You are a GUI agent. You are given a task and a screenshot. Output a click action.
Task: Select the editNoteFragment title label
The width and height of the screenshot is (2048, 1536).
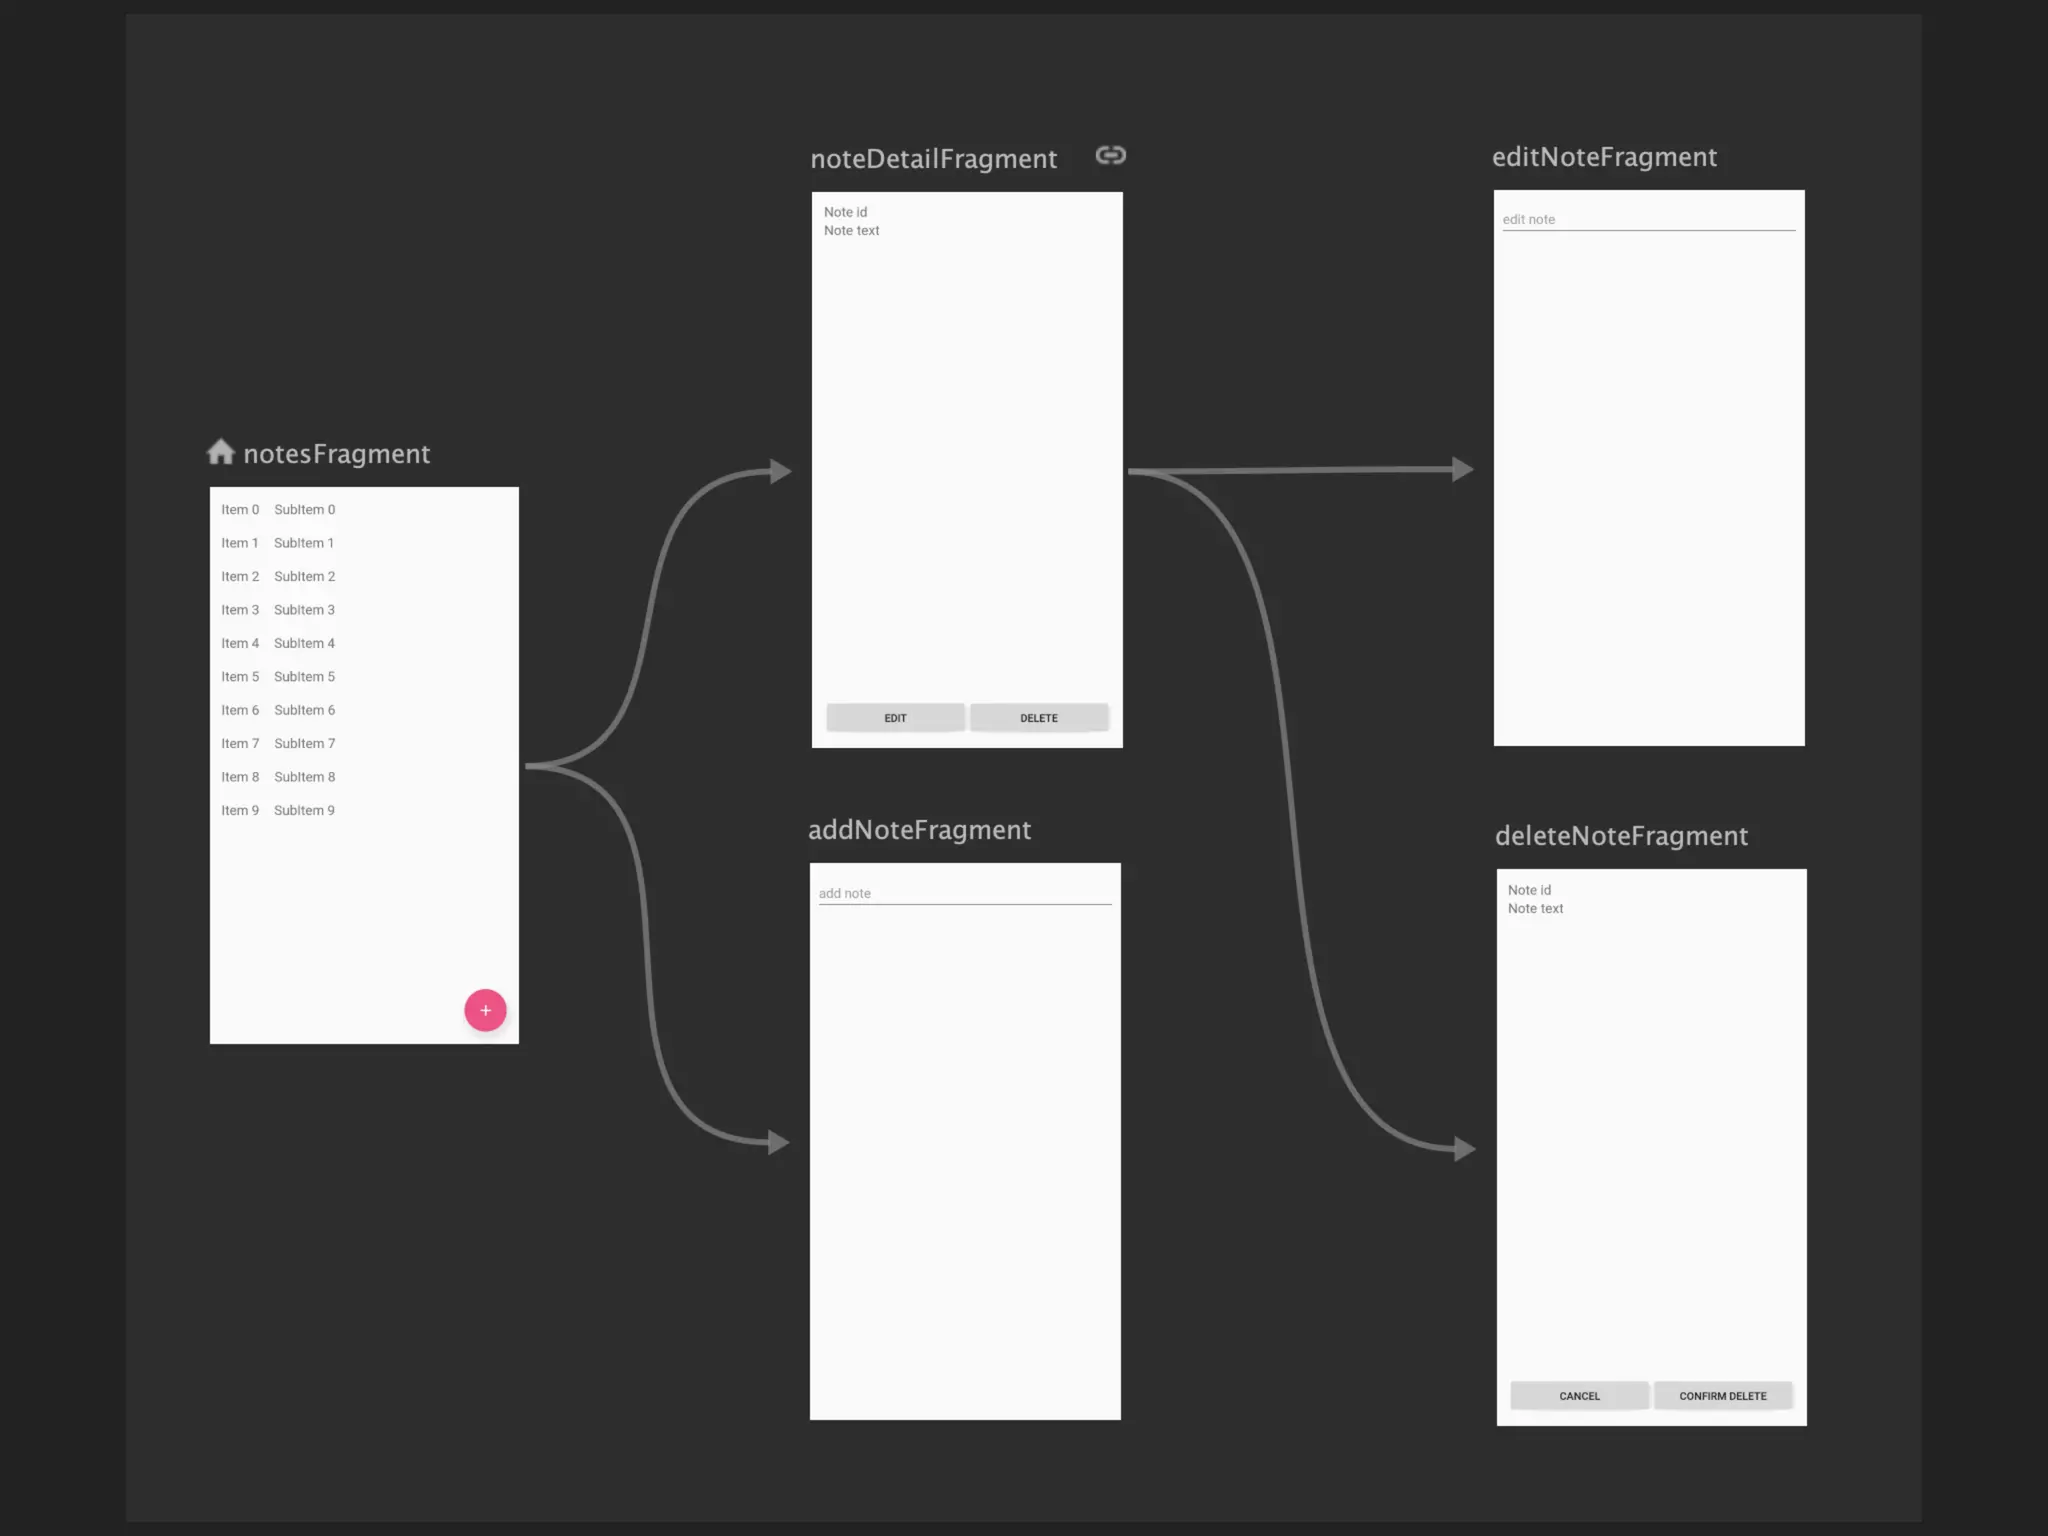click(1604, 157)
